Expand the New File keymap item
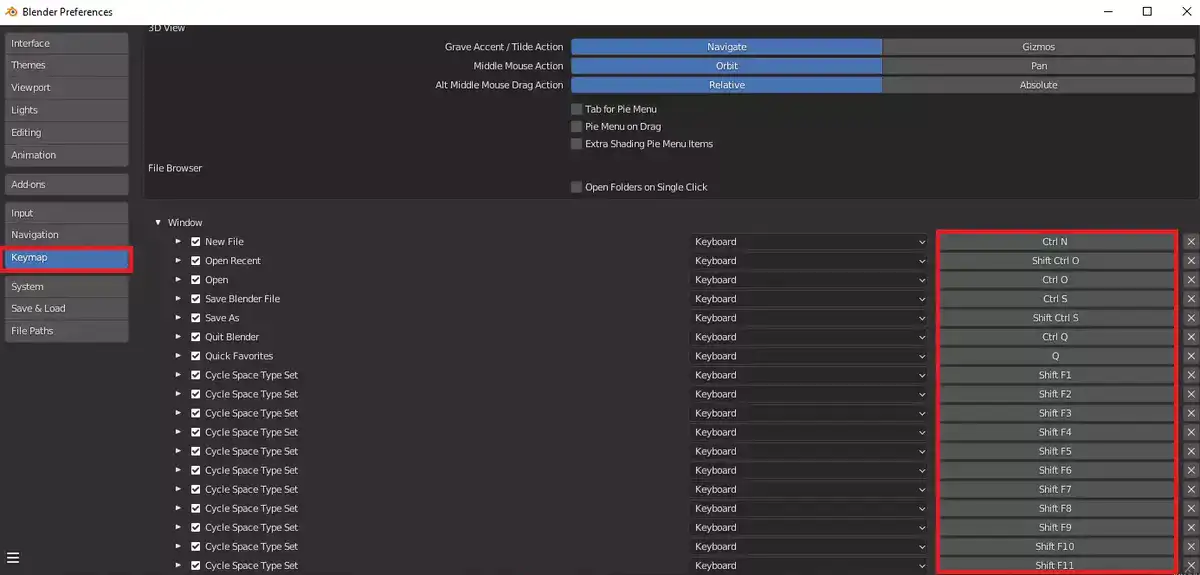 tap(178, 242)
